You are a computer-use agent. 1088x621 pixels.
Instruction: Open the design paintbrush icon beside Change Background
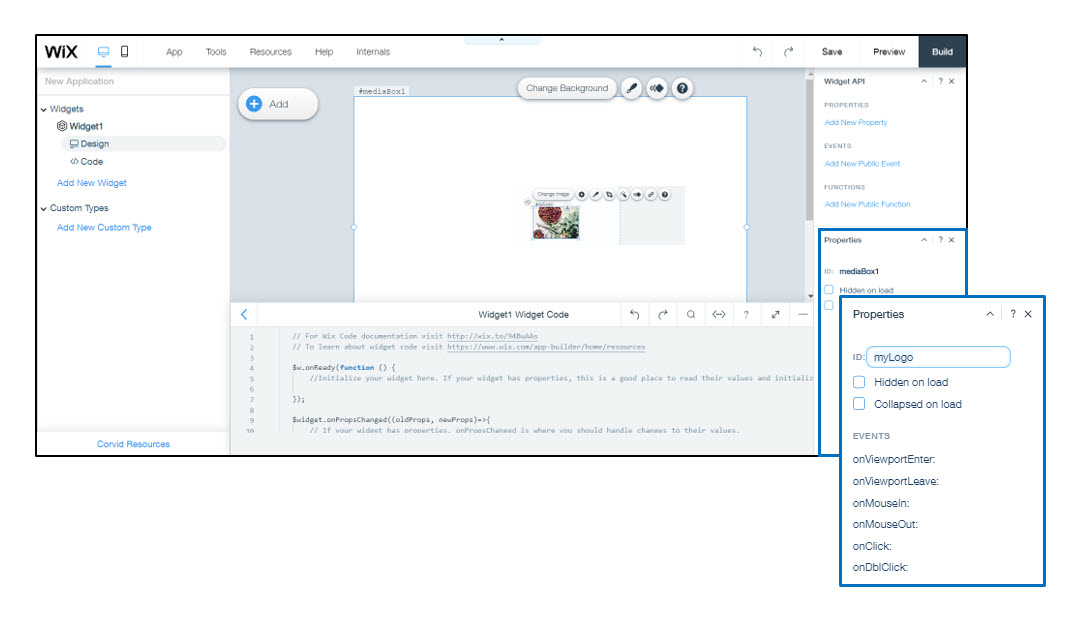pos(631,88)
